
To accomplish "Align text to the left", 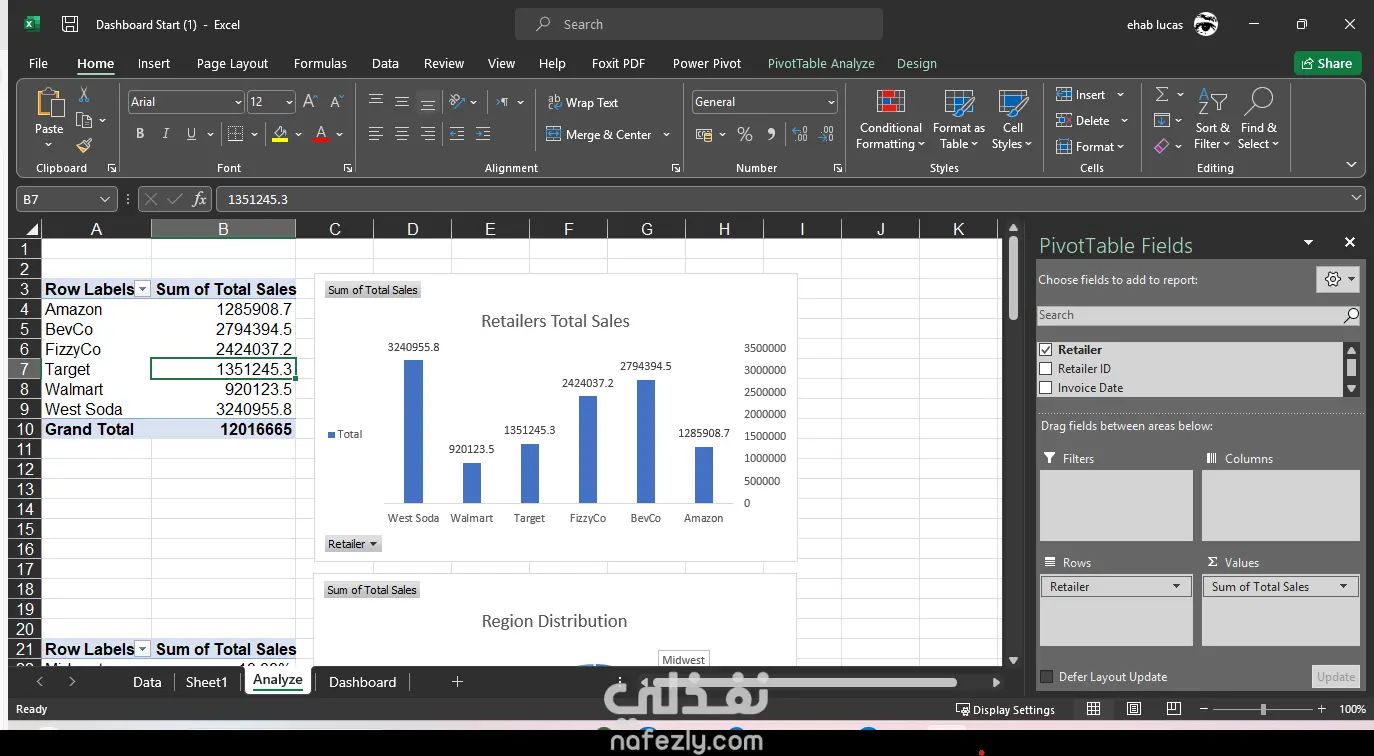I will [x=376, y=134].
